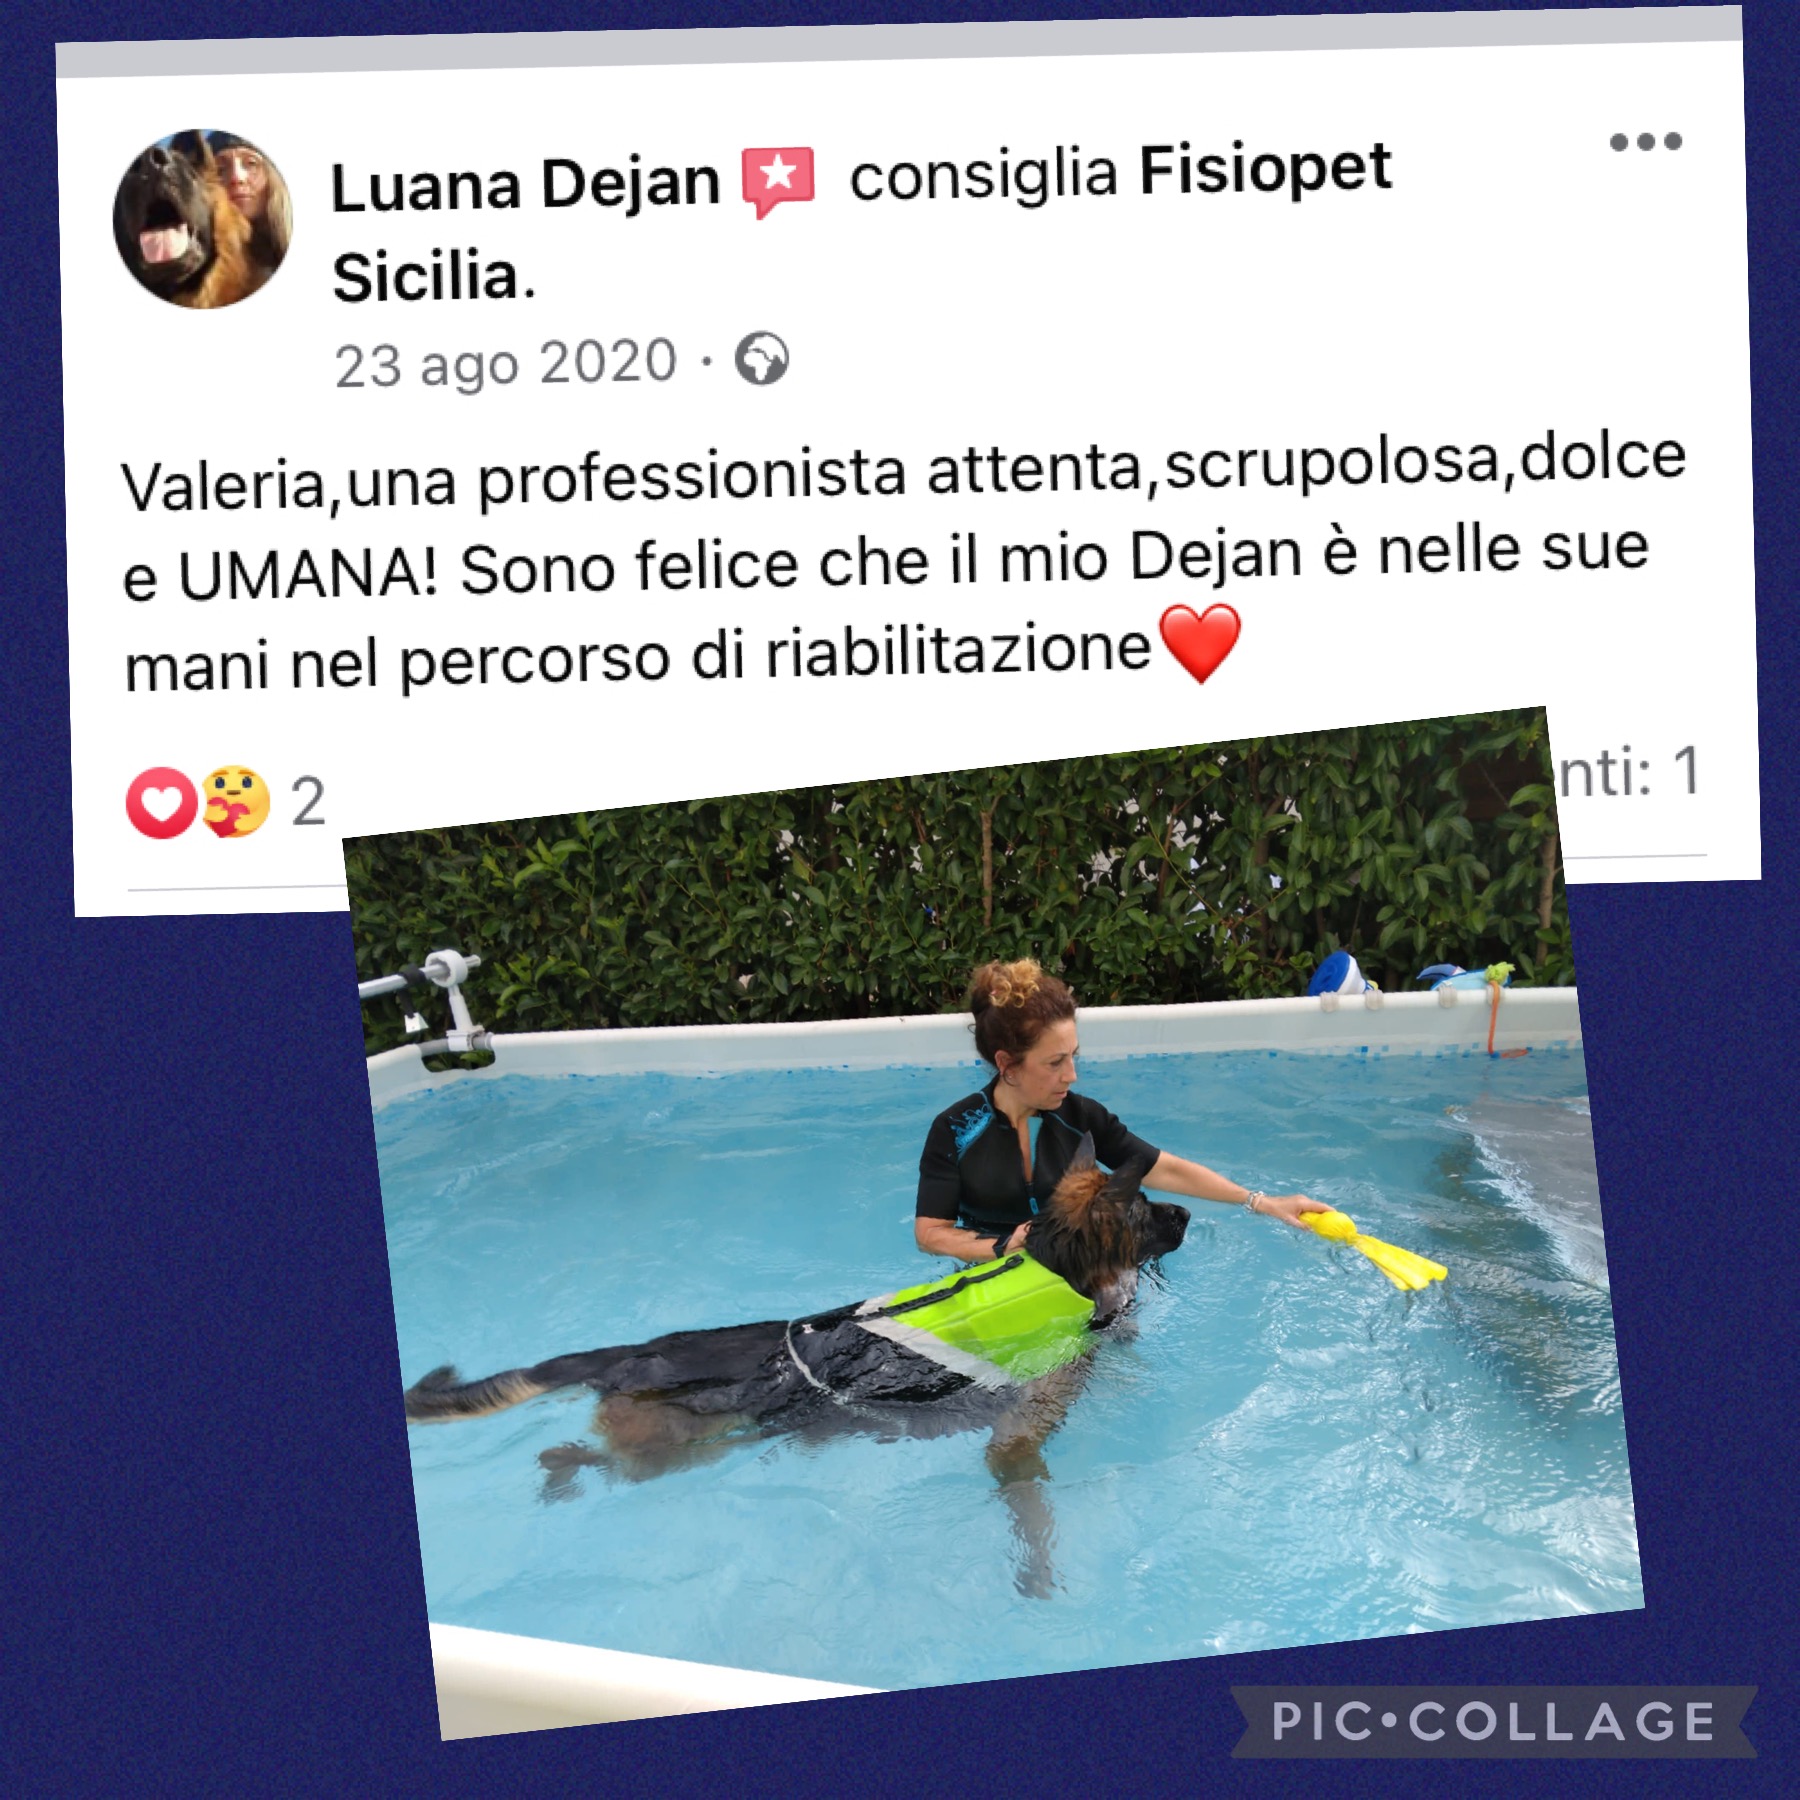Open the comments count label
Screen dimensions: 1800x1800
click(x=1628, y=771)
